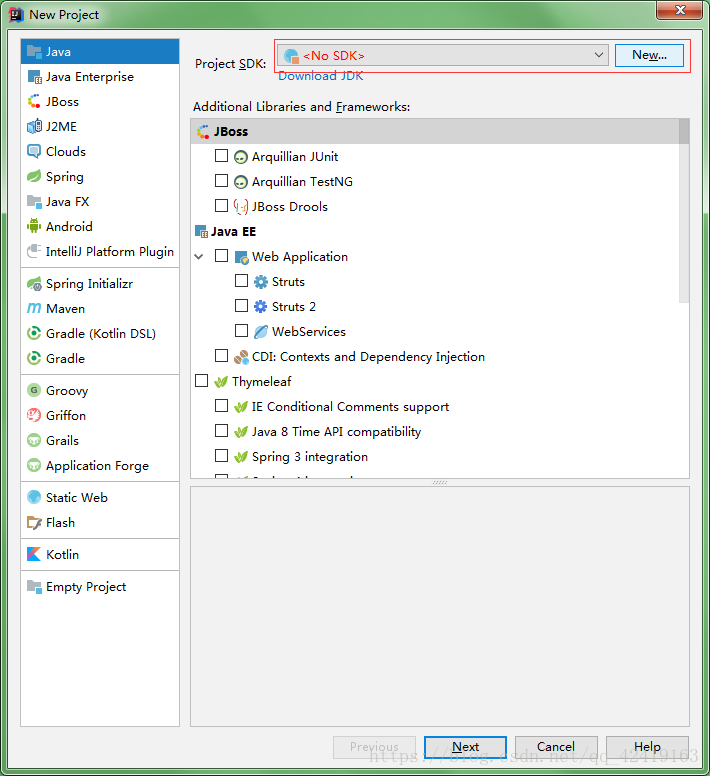This screenshot has width=710, height=776.
Task: Check CDI: Contexts and Dependency Injection
Action: (221, 356)
